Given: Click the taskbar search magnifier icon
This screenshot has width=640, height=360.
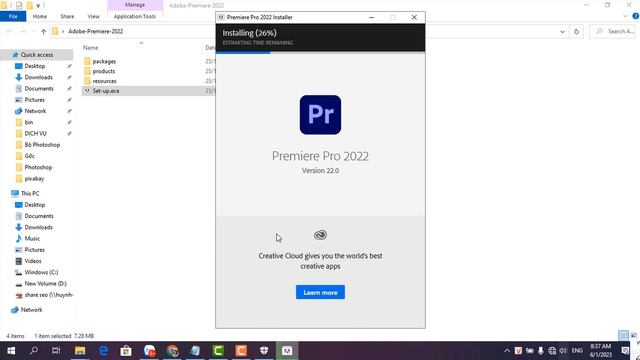Looking at the screenshot, I should click(34, 351).
